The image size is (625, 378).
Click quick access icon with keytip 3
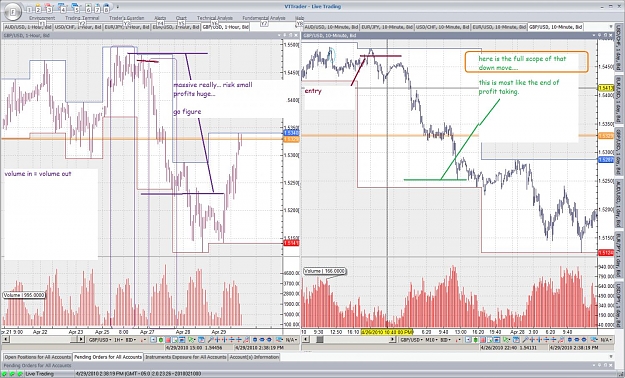[x=49, y=9]
